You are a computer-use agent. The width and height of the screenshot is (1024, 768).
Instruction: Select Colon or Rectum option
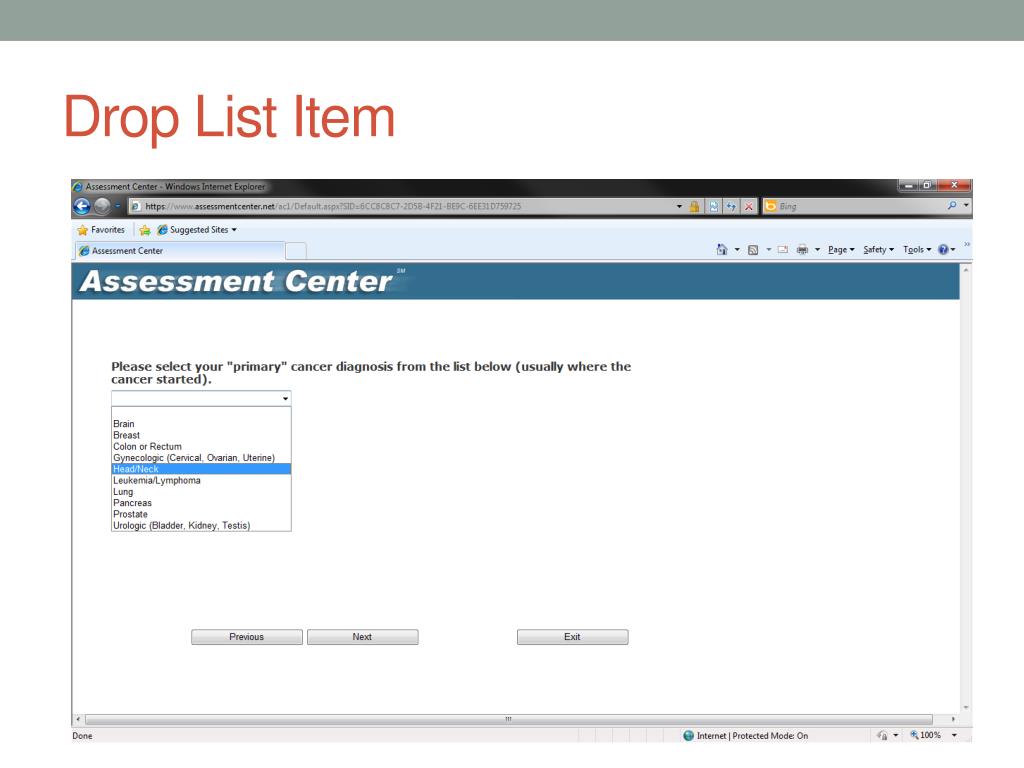coord(201,447)
